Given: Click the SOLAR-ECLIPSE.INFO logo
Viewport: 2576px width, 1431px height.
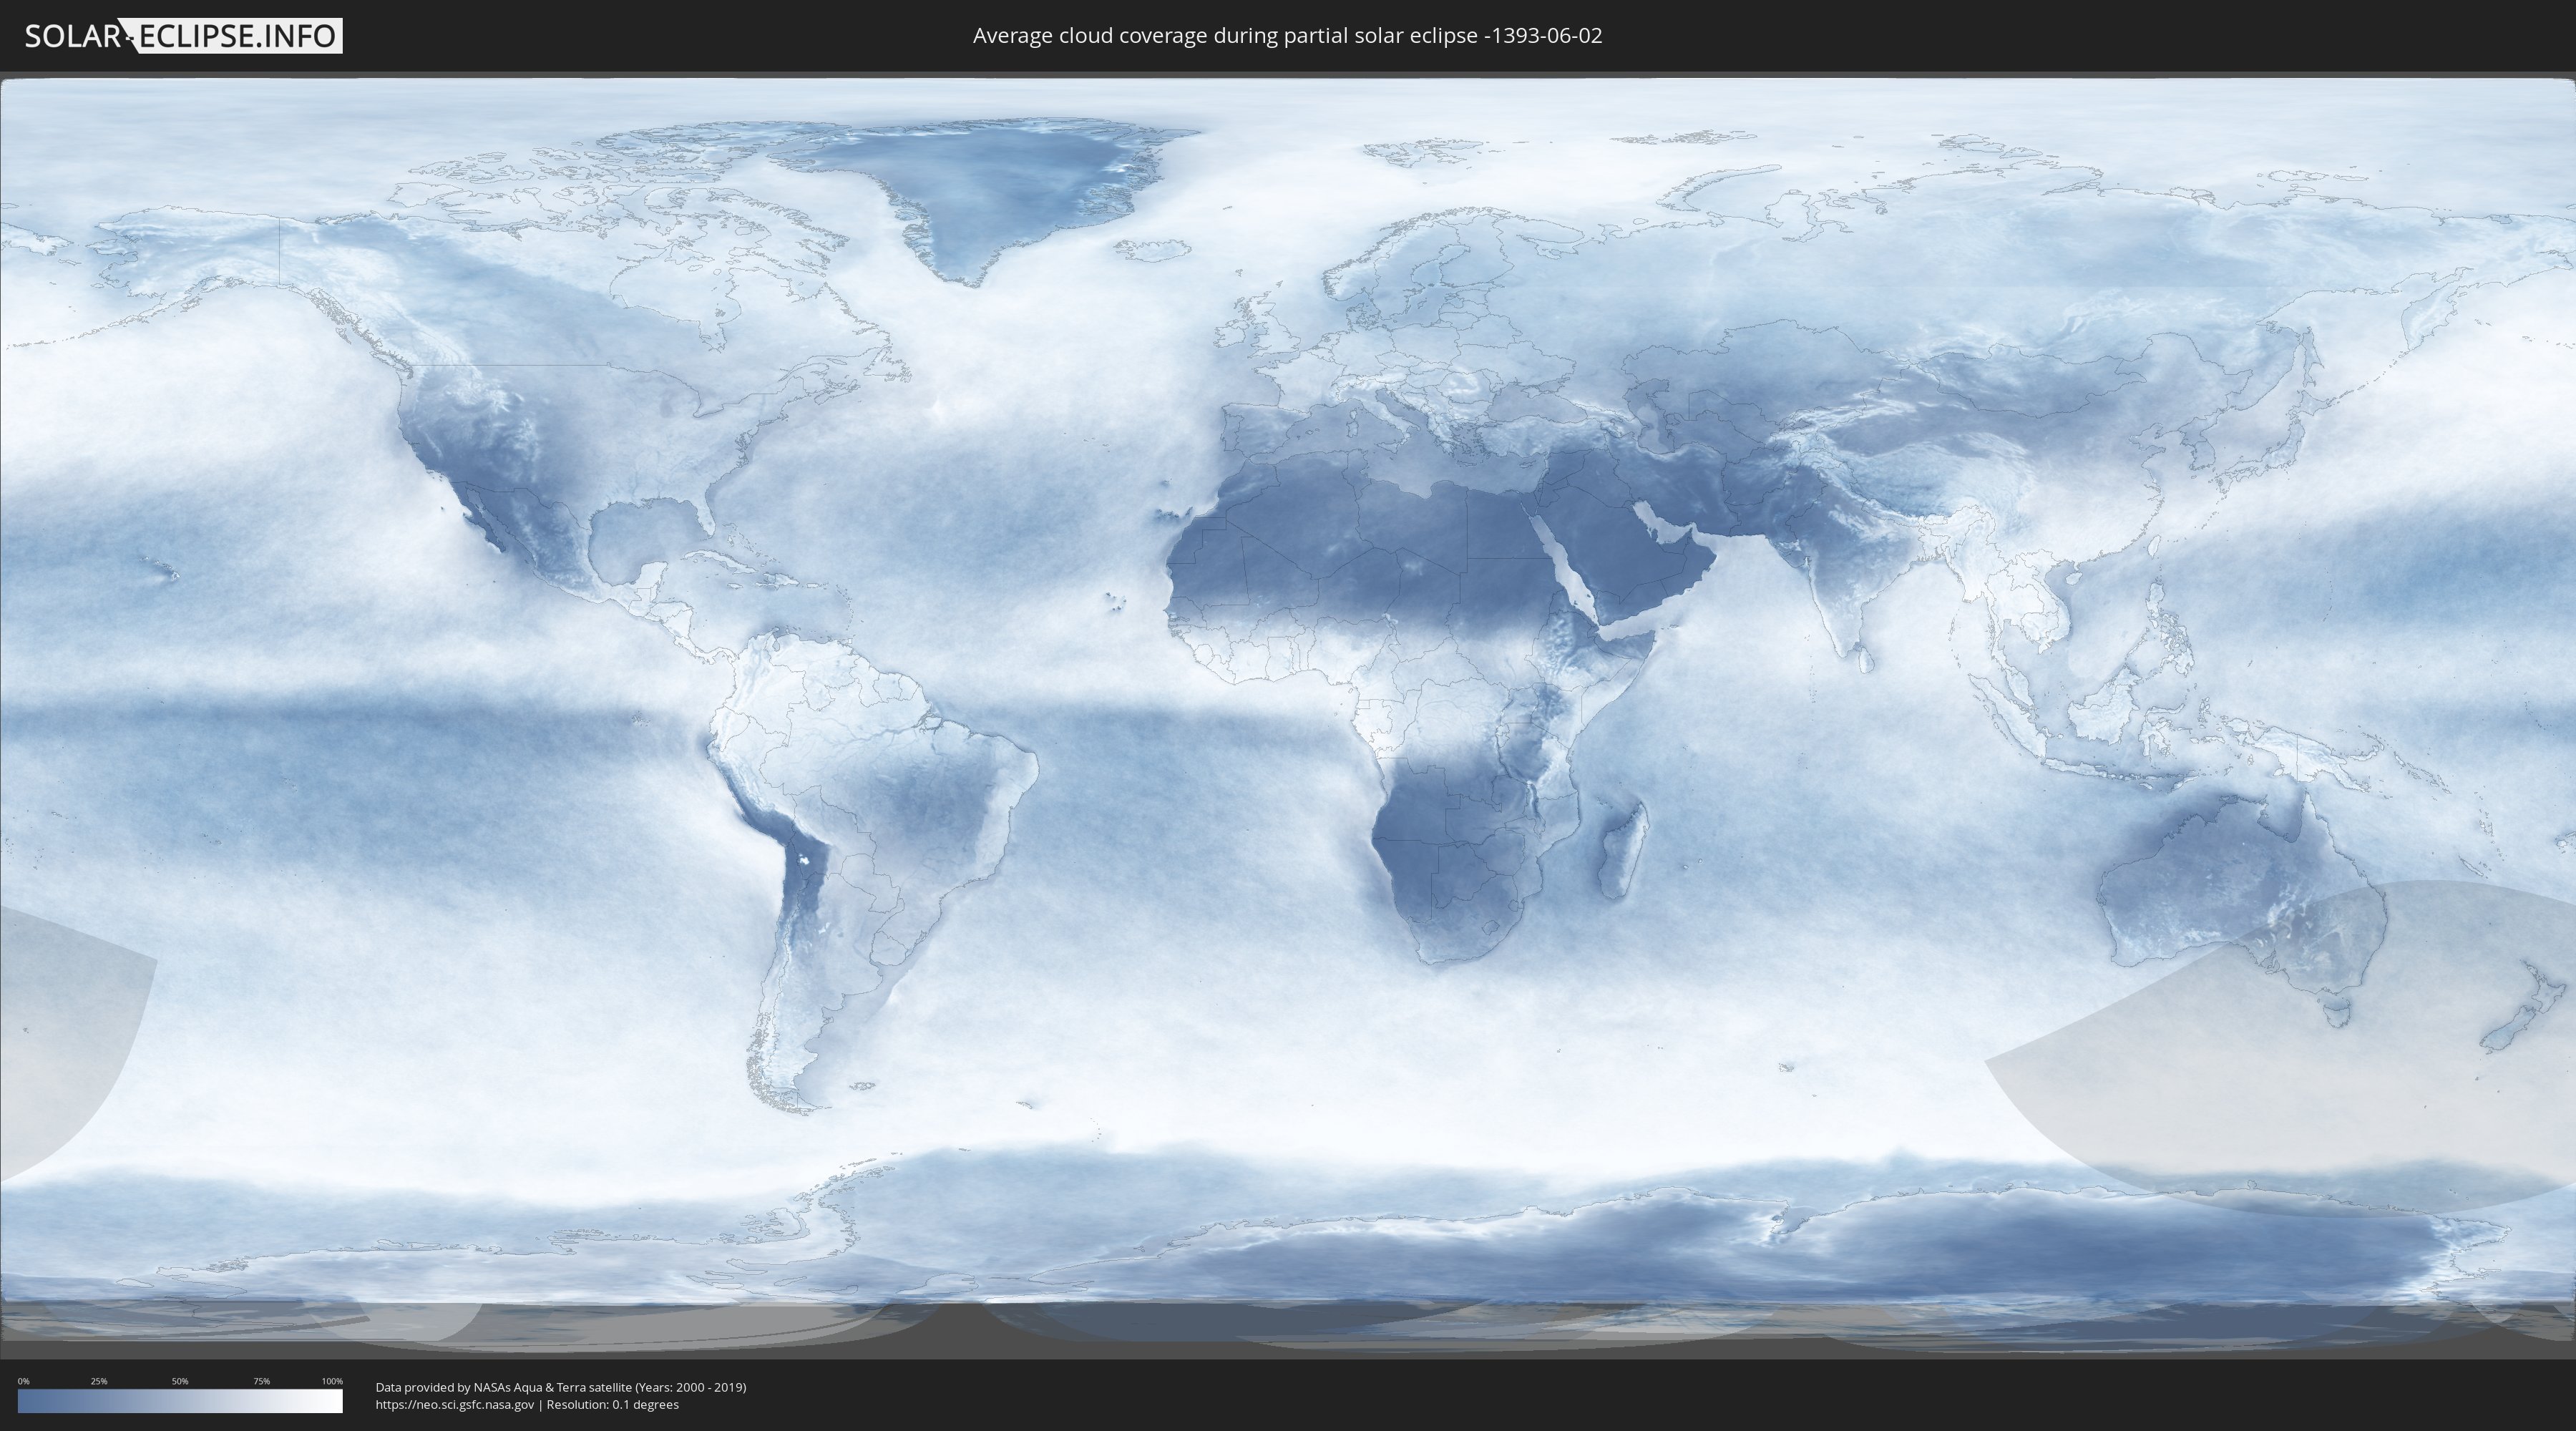Looking at the screenshot, I should (183, 36).
